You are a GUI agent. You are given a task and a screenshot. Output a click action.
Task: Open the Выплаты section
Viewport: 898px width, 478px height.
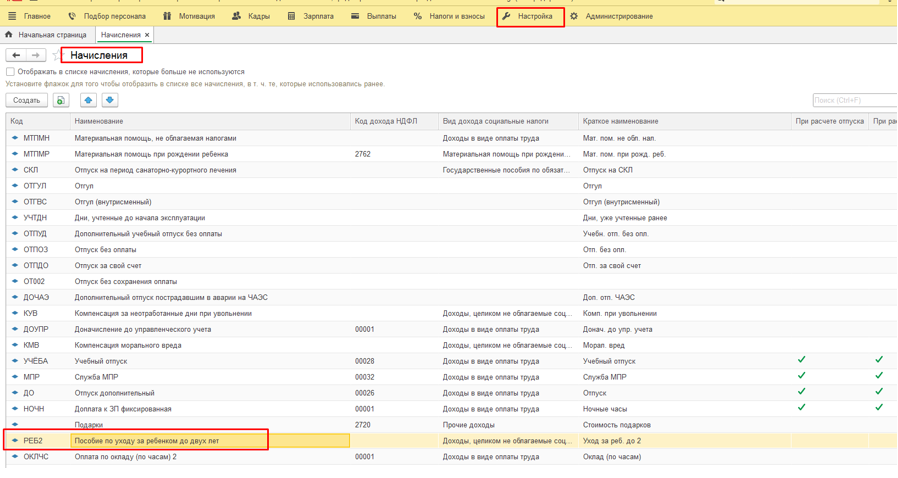click(x=373, y=16)
